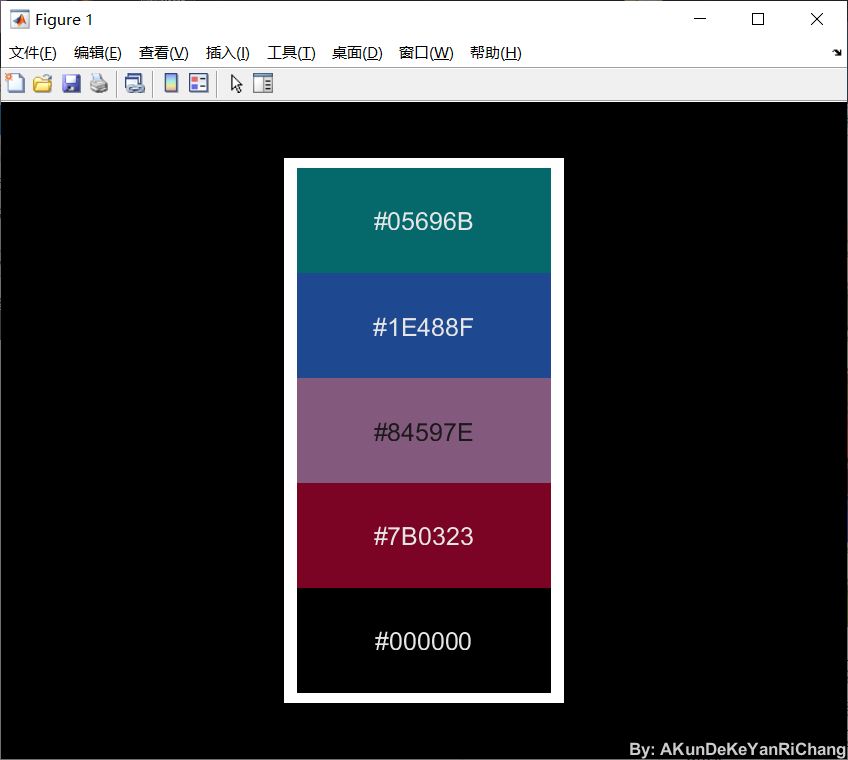Viewport: 848px width, 760px height.
Task: Open the 插入(I) menu
Action: [228, 53]
